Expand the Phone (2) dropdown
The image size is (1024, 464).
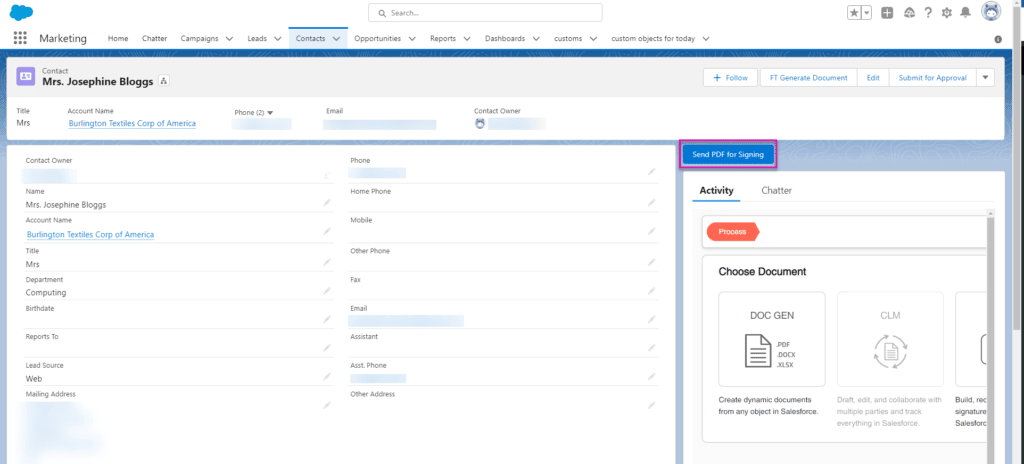(x=269, y=112)
